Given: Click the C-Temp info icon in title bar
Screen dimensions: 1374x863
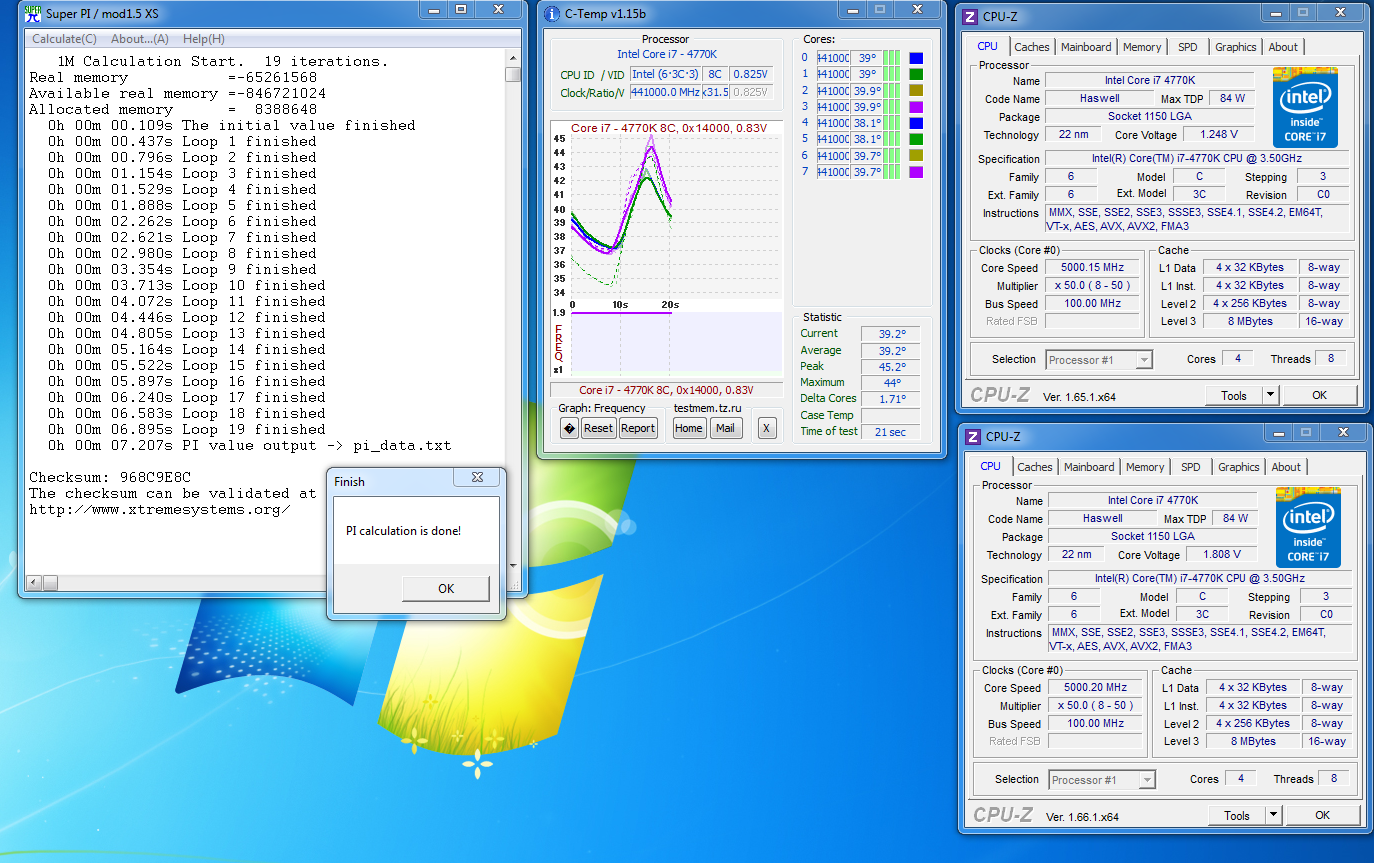Looking at the screenshot, I should (x=552, y=13).
